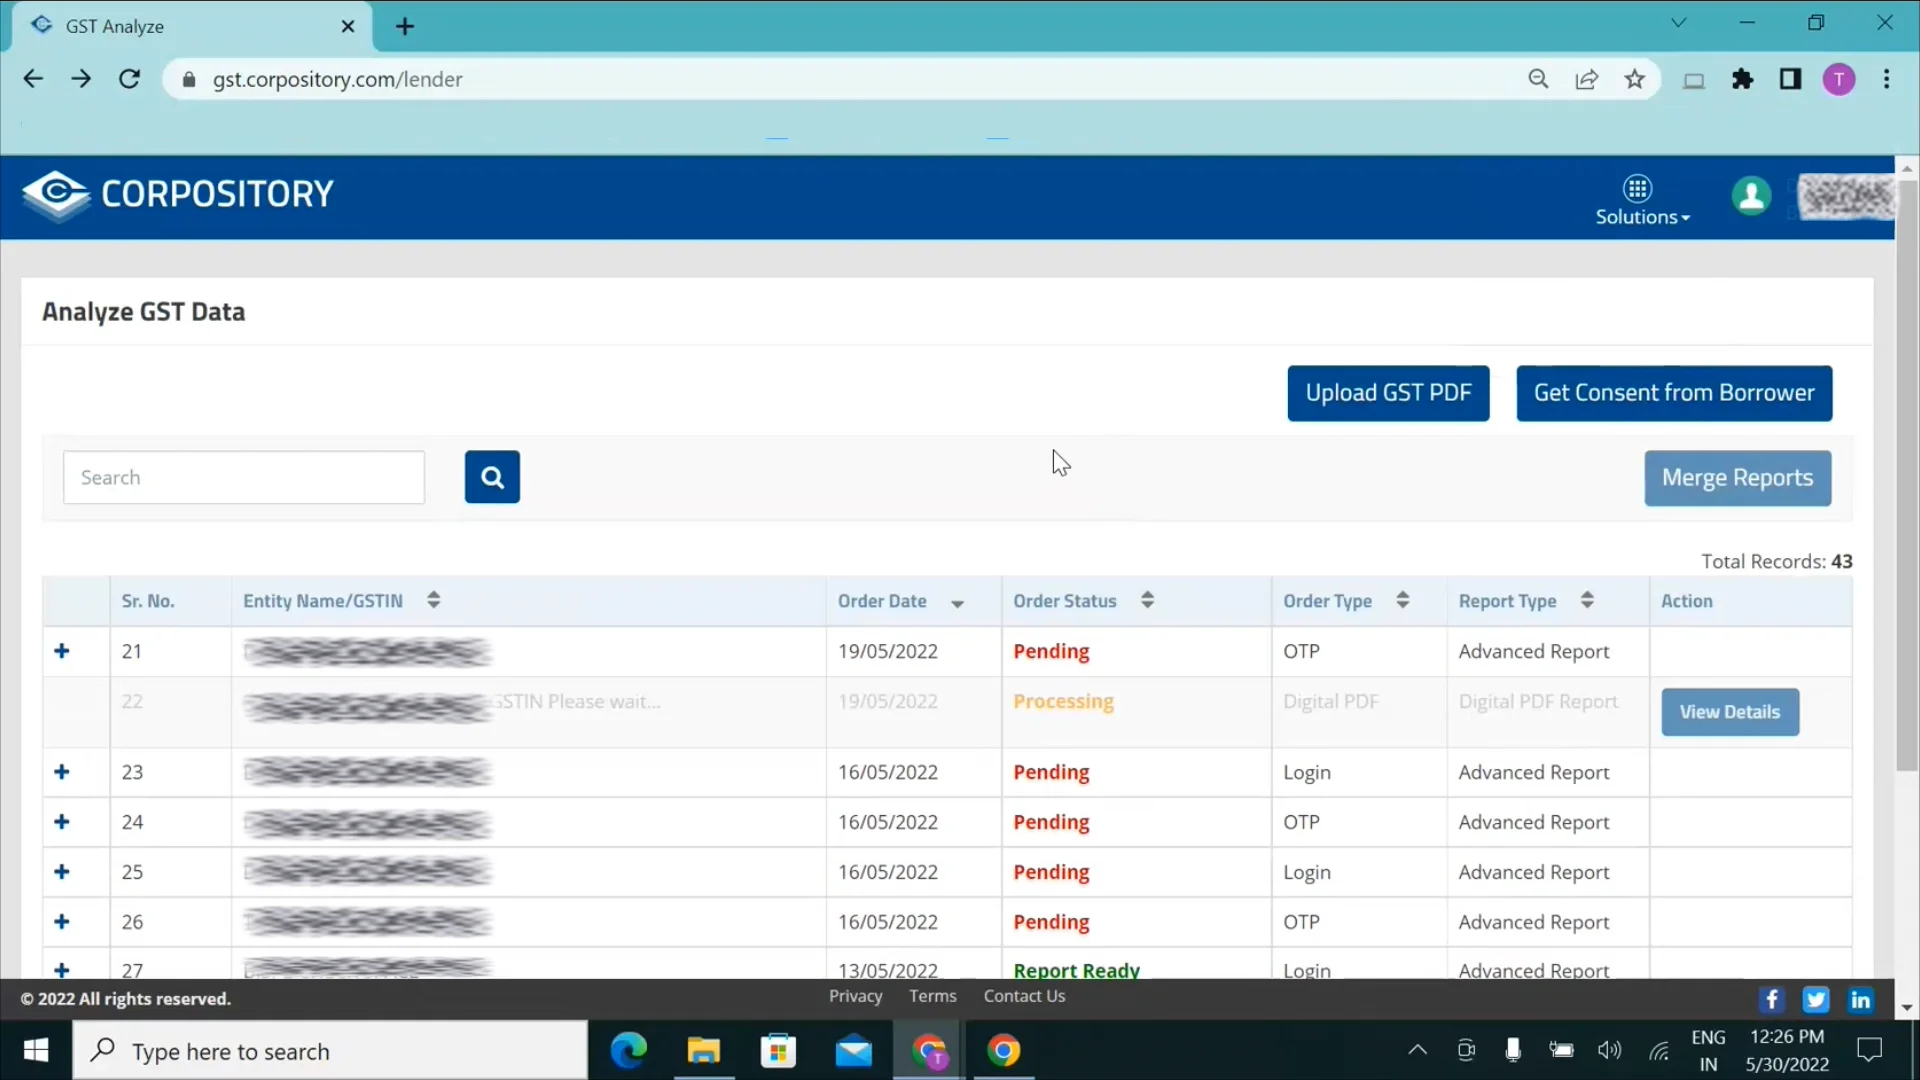Share this page from address bar

pos(1587,79)
